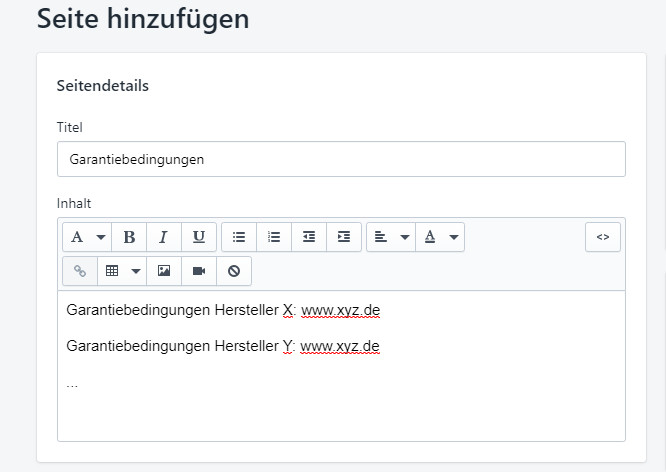
Task: Decrease indent with the outdent icon
Action: pos(309,237)
